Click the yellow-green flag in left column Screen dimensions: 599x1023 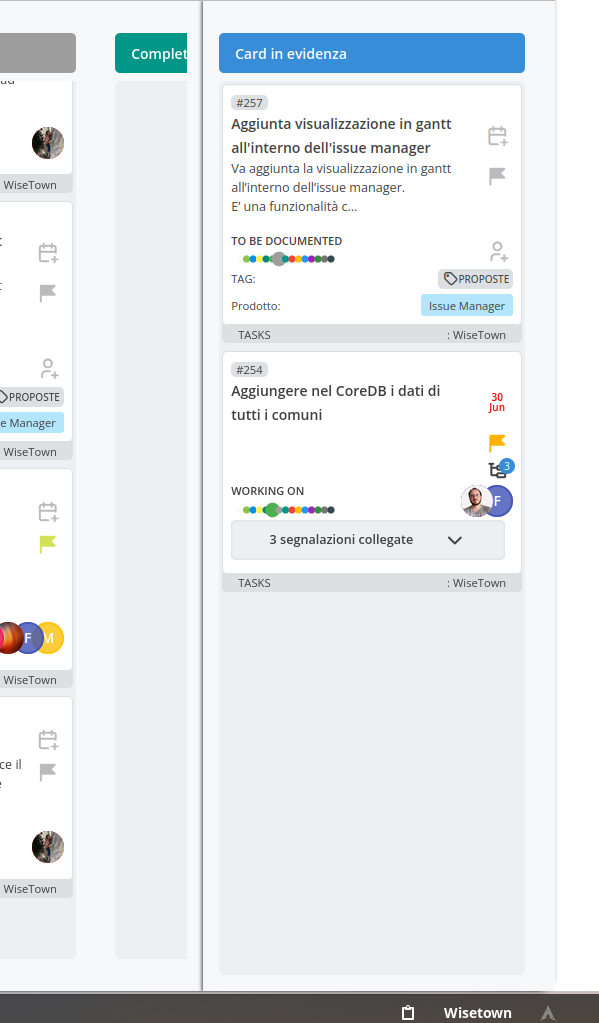point(48,543)
